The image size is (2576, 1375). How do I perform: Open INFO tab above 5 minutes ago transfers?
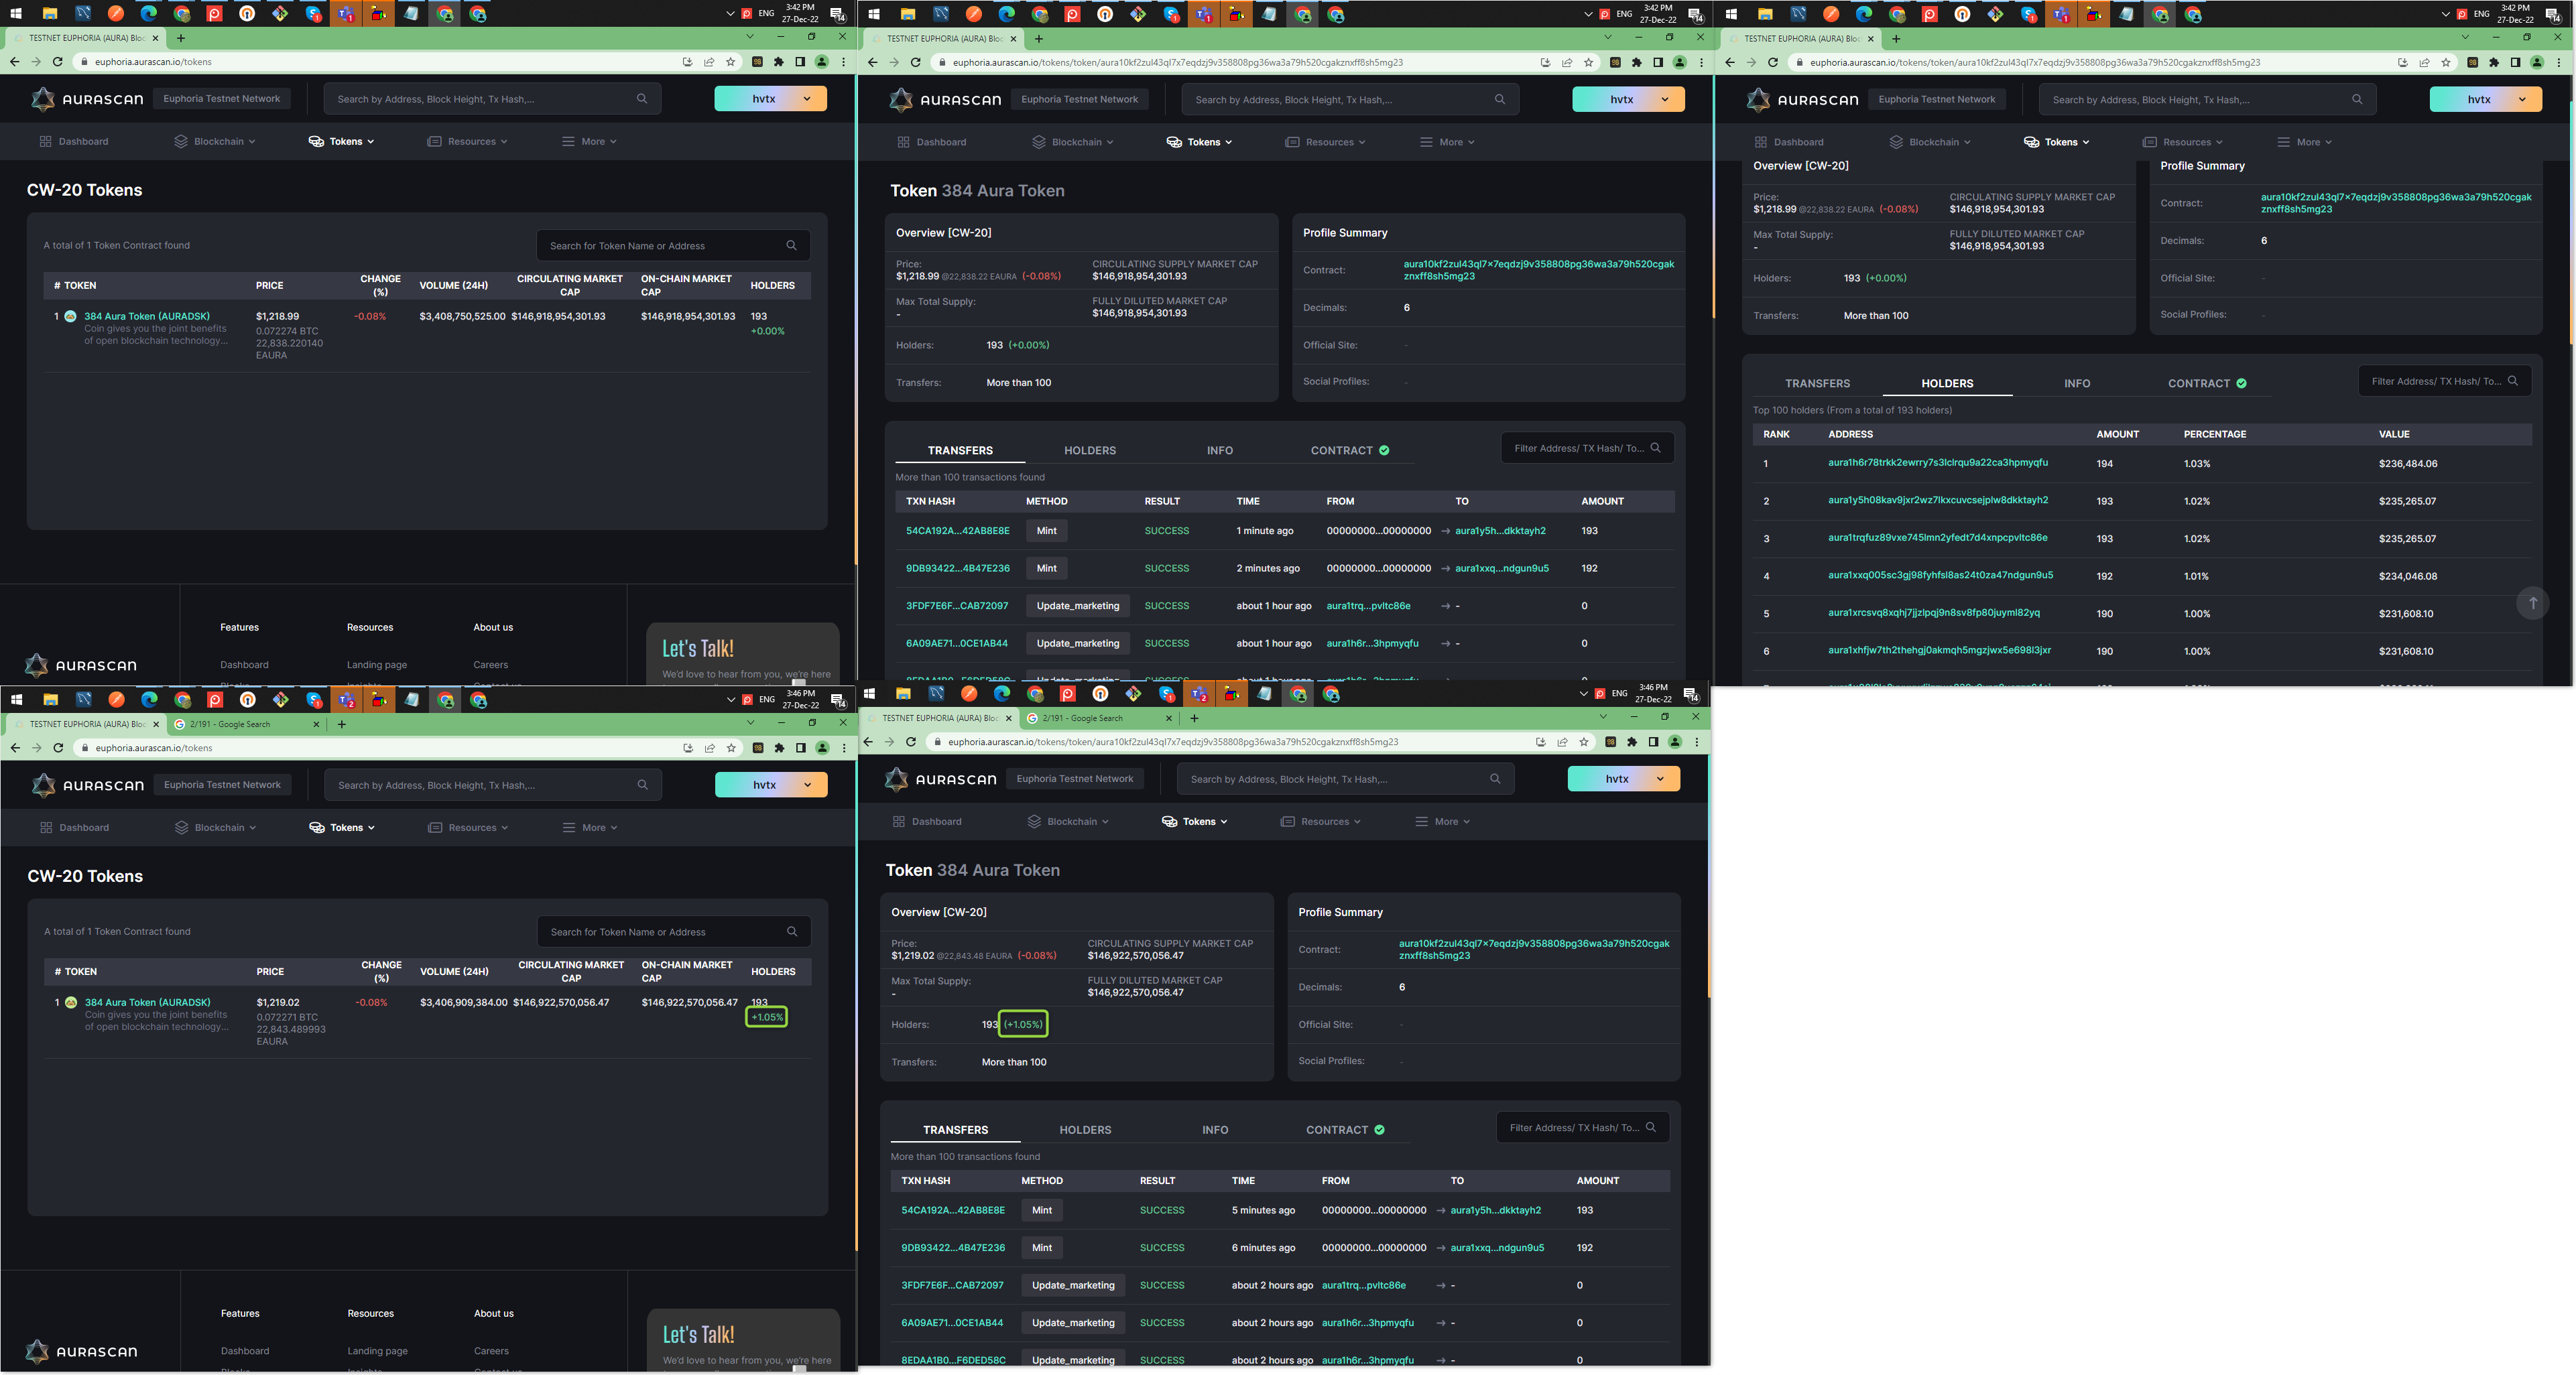(x=1215, y=1129)
